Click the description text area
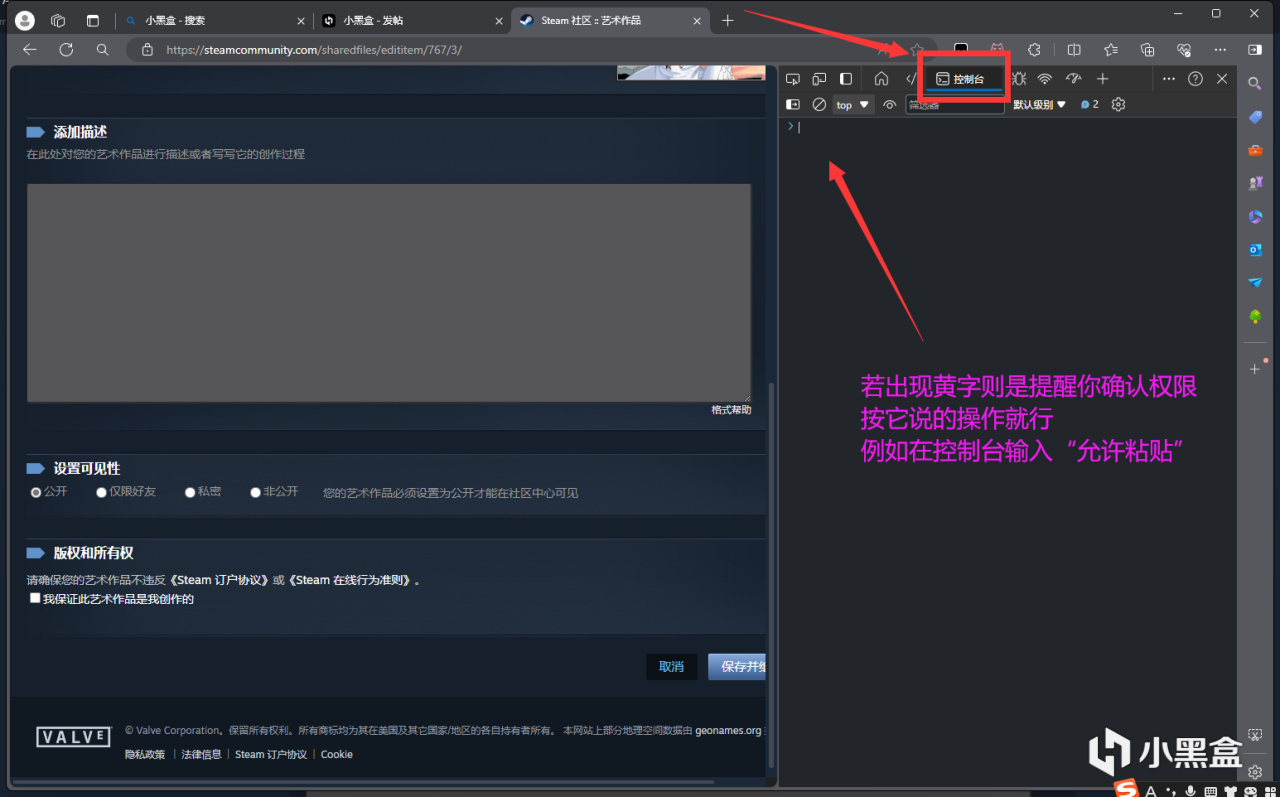 pos(389,293)
